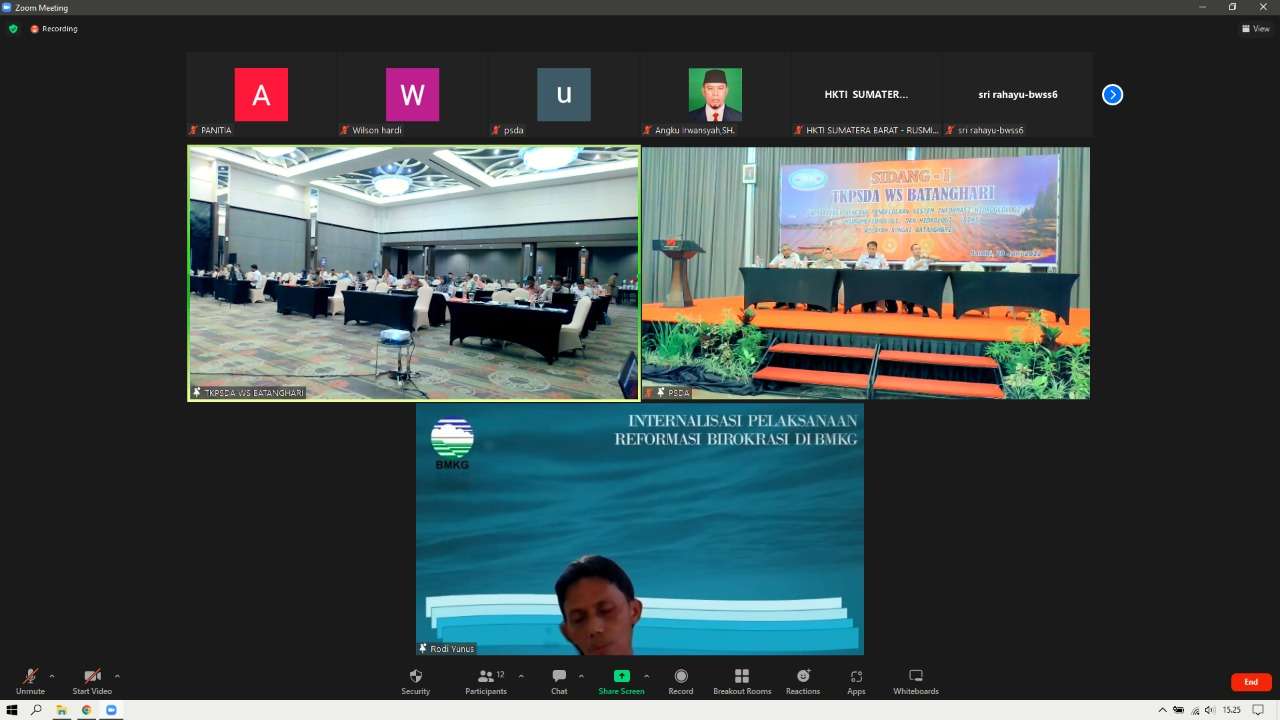Click the Record button
Screen dimensions: 1280x720
[681, 682]
